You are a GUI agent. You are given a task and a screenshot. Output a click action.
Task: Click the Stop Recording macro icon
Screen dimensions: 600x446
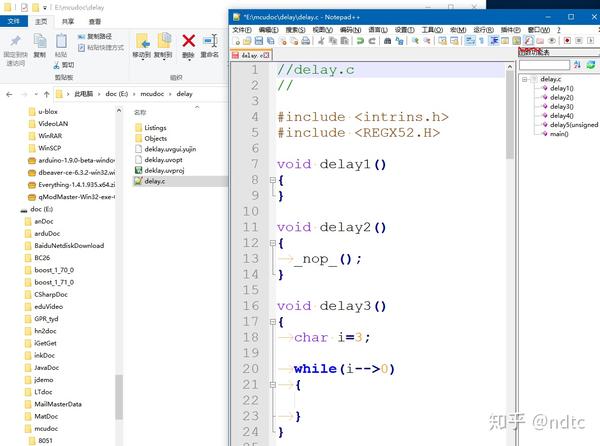[579, 41]
